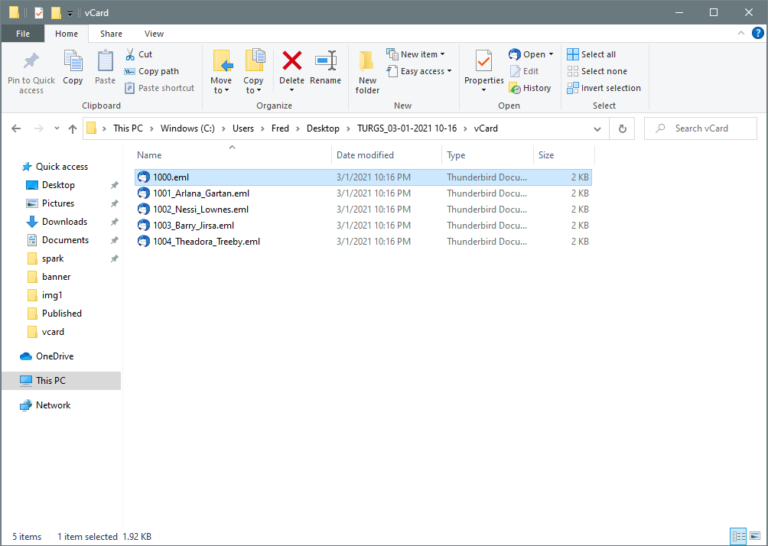Click the Copy icon in Clipboard group
This screenshot has width=768, height=546.
click(x=73, y=68)
